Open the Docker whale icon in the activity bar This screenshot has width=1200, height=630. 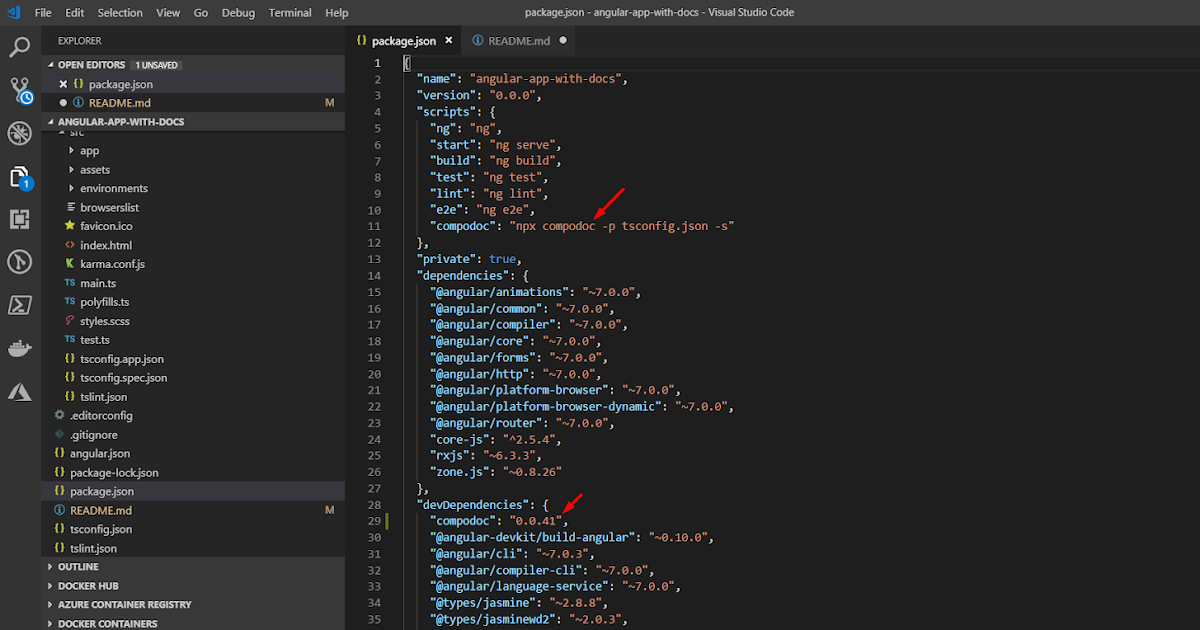tap(20, 348)
